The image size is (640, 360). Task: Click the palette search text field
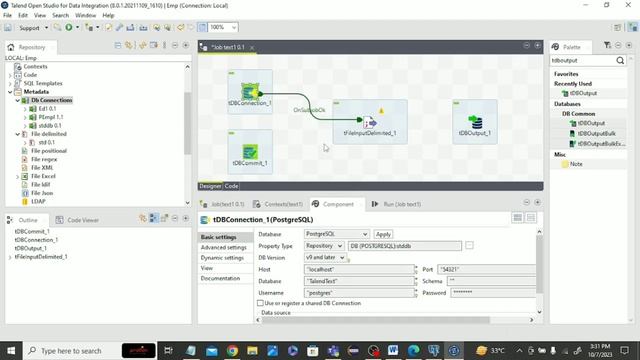pos(583,60)
